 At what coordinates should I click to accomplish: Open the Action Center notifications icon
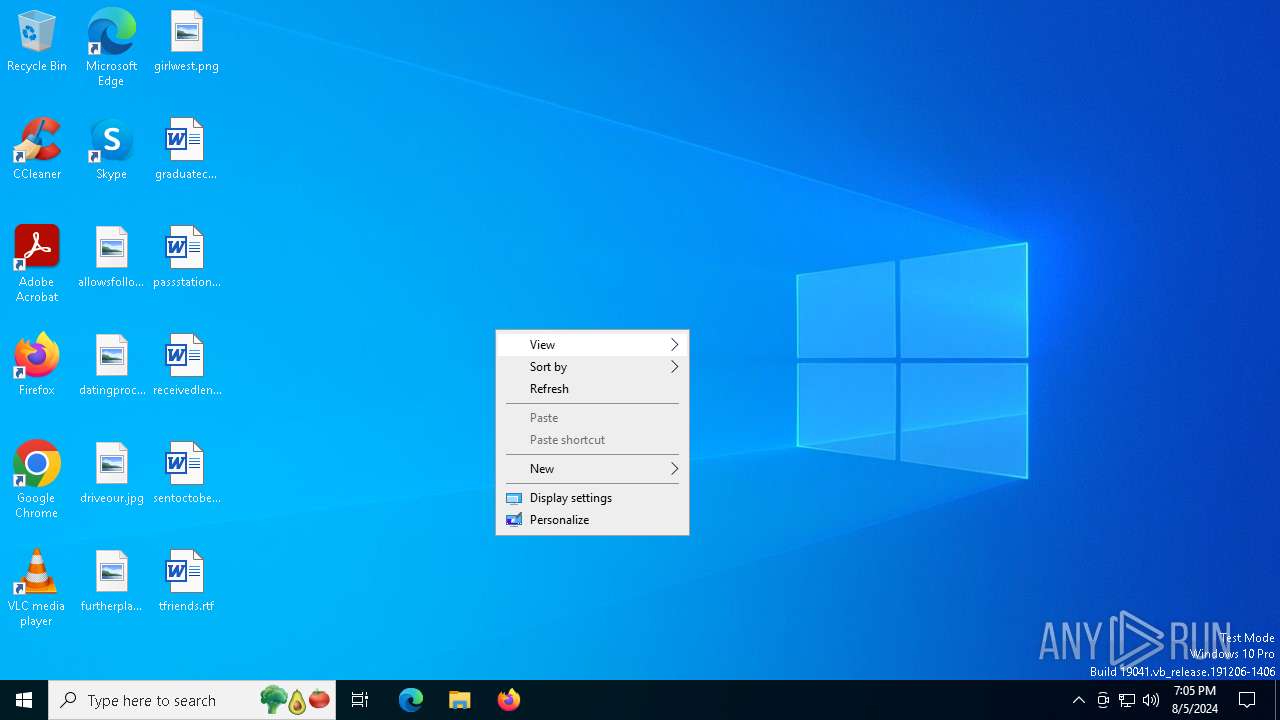coord(1247,700)
